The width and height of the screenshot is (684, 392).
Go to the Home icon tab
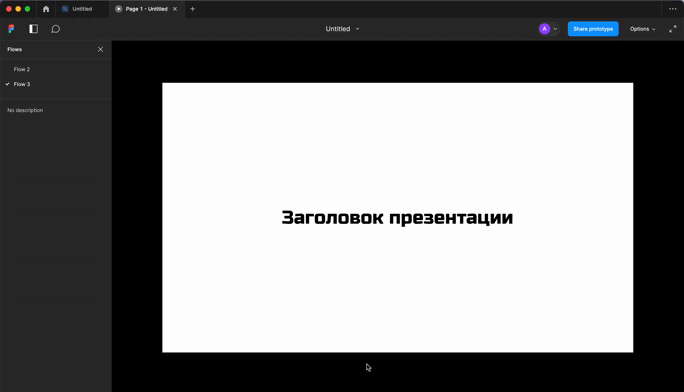point(46,9)
